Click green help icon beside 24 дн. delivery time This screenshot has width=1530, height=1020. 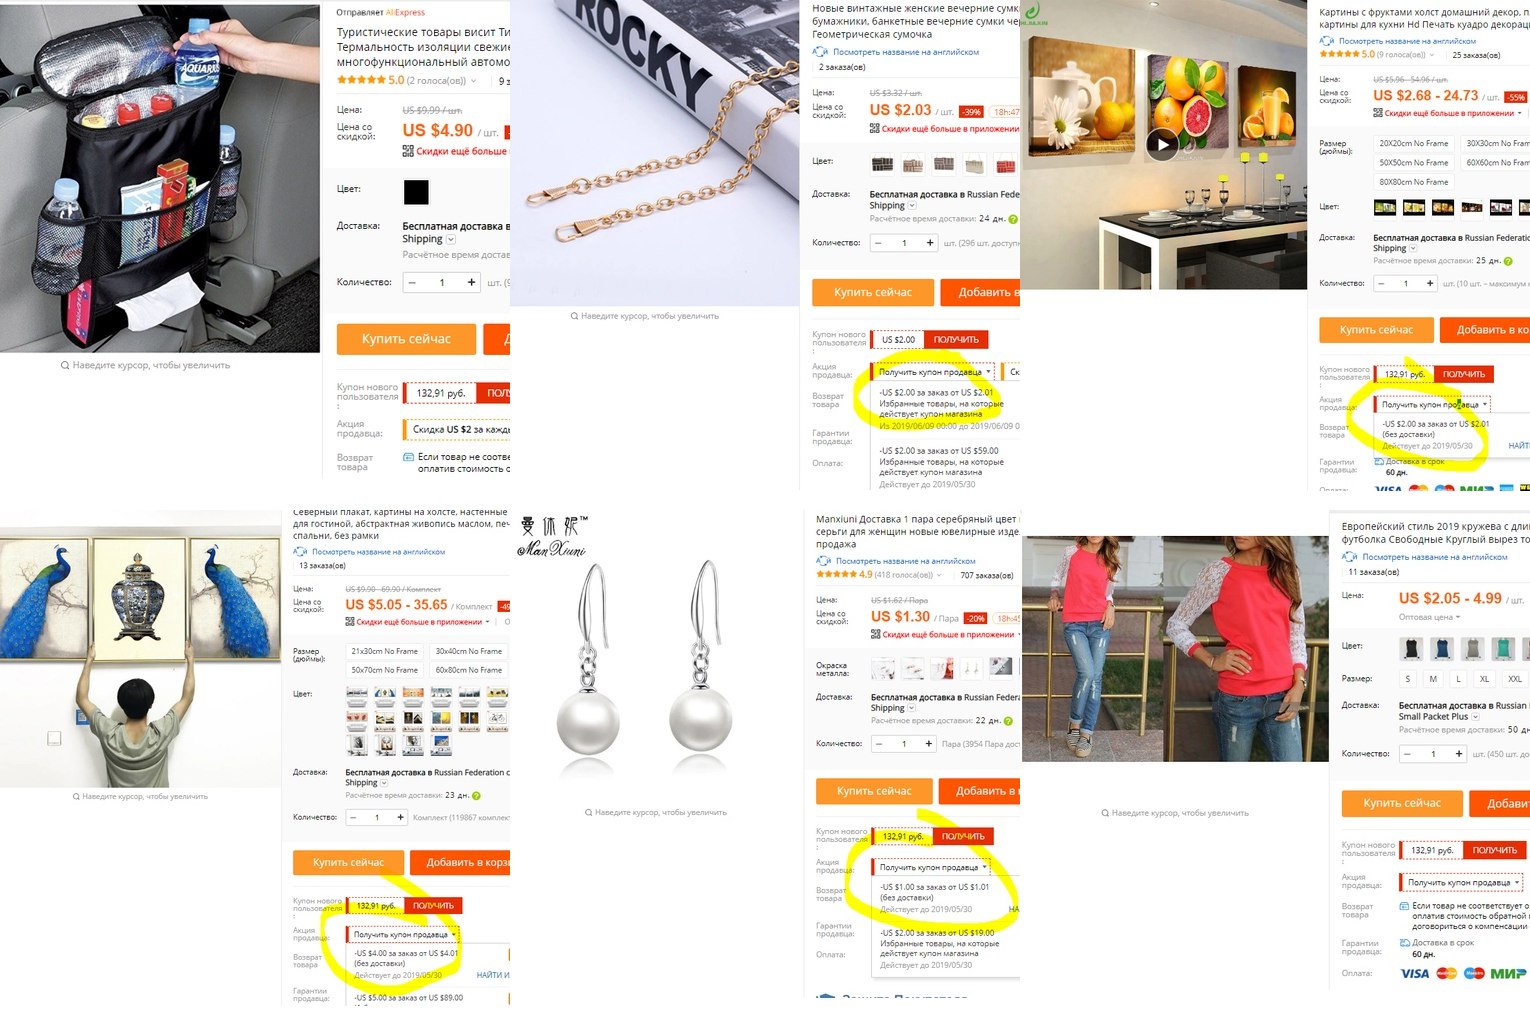(1012, 219)
